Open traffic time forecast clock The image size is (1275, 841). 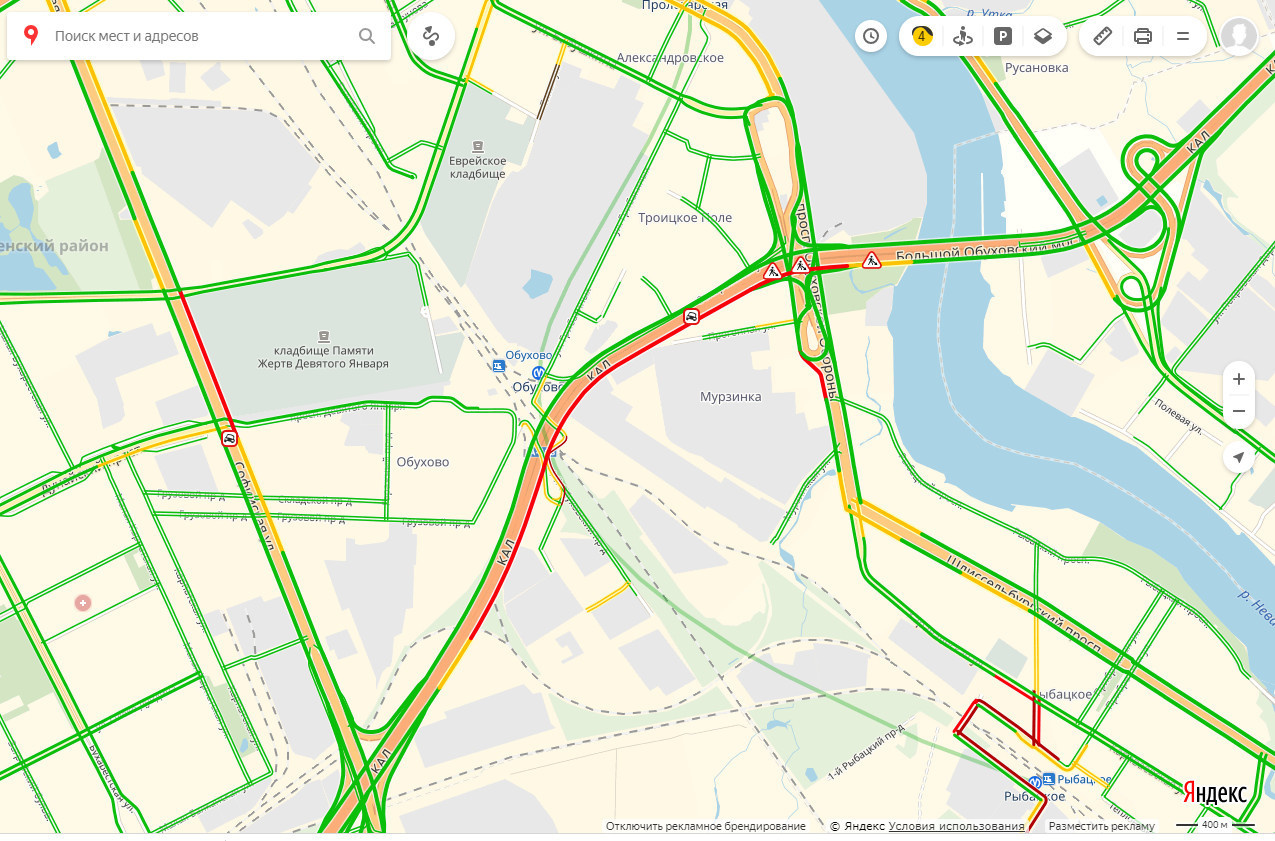pyautogui.click(x=871, y=37)
